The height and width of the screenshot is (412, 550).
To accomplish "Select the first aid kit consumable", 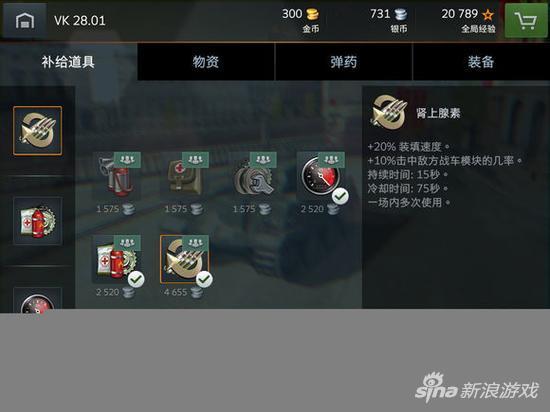I will (185, 176).
